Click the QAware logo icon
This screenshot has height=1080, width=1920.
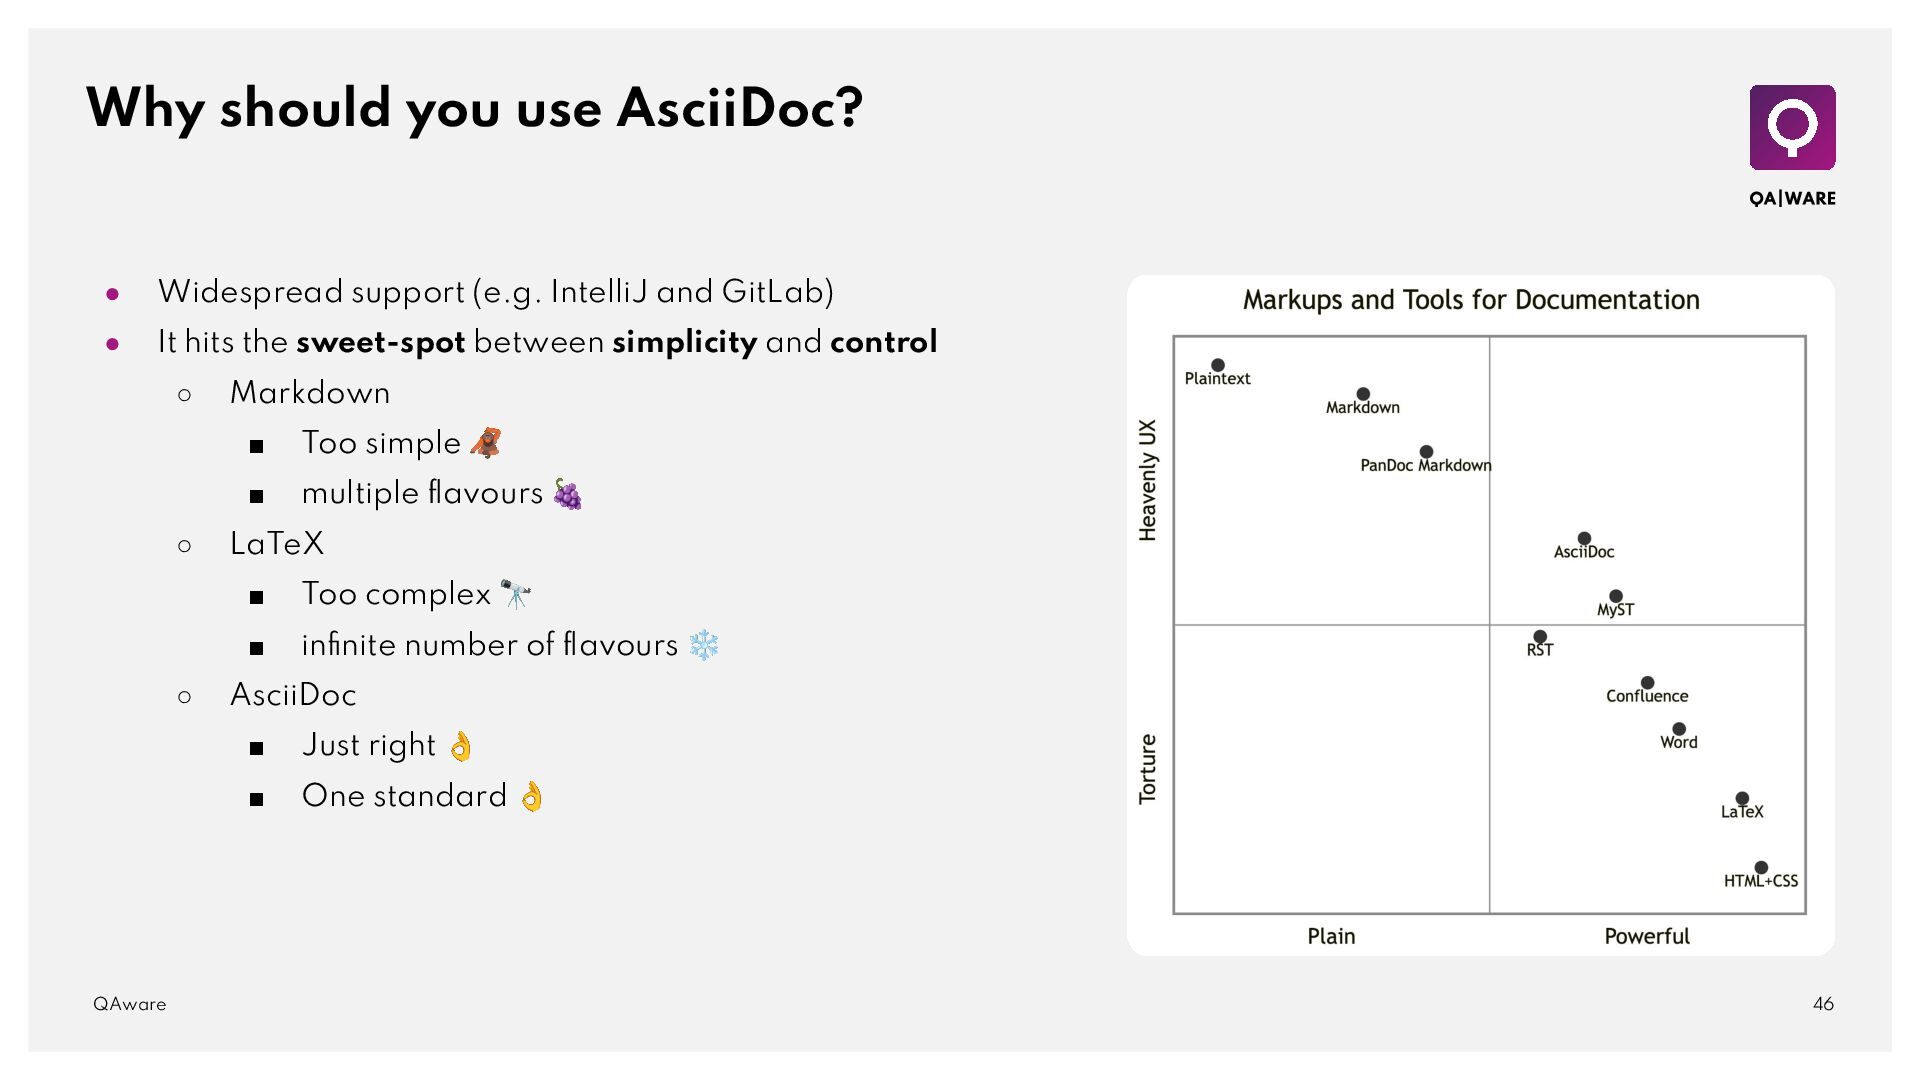click(x=1792, y=128)
